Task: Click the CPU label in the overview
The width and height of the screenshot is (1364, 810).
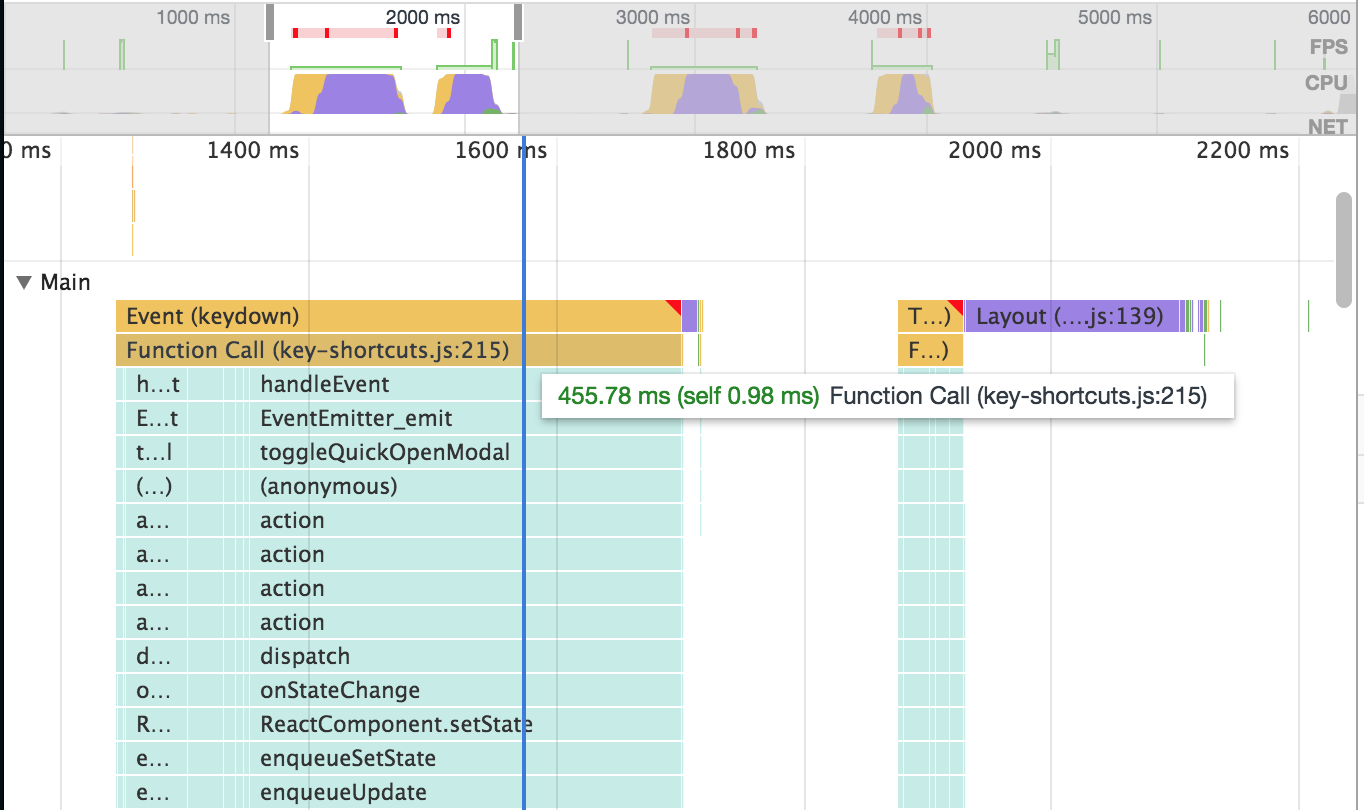Action: click(1327, 83)
